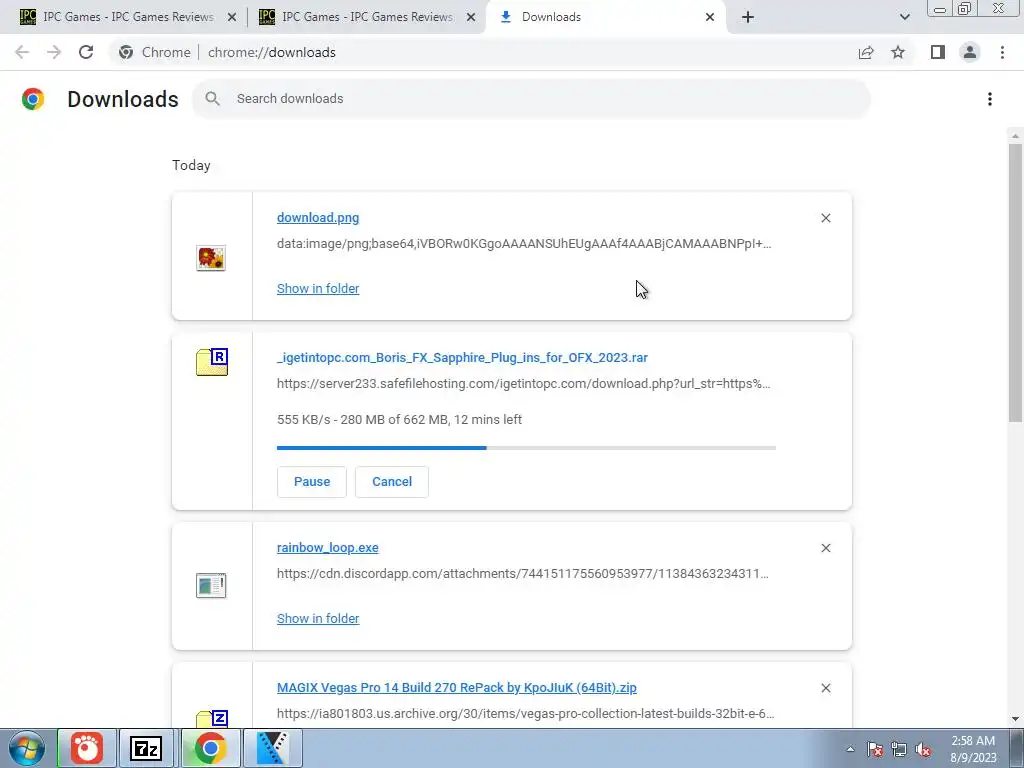
Task: Open the Windows Start menu
Action: 27,748
